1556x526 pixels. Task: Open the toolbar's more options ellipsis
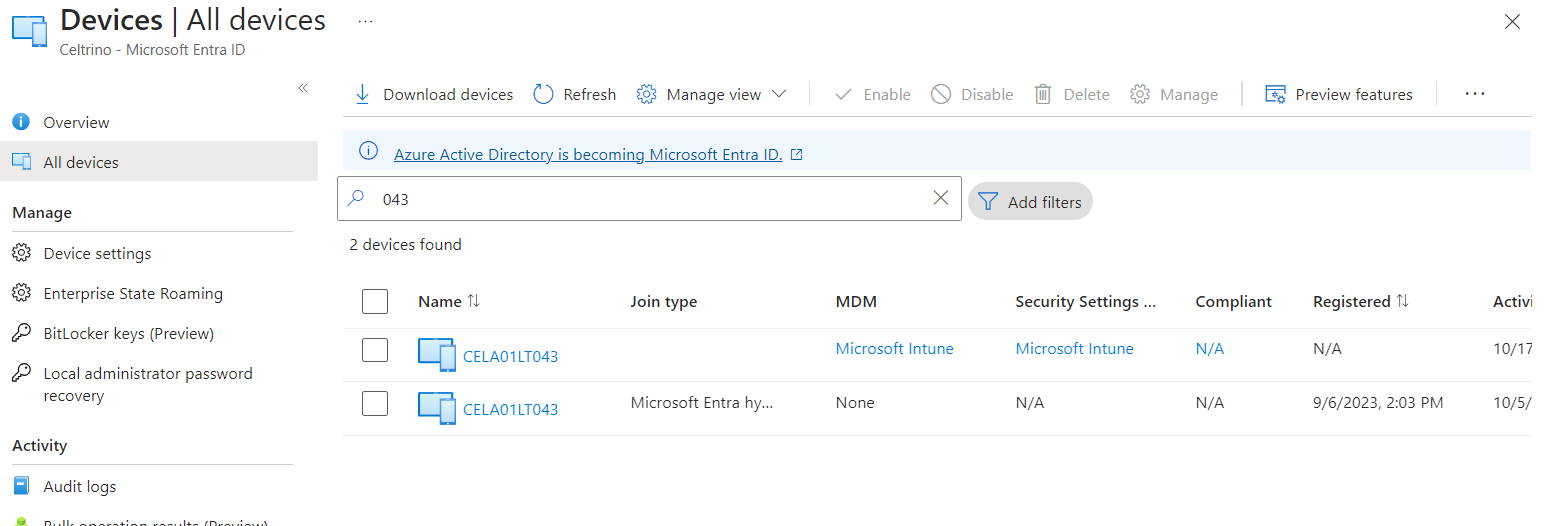point(1475,94)
